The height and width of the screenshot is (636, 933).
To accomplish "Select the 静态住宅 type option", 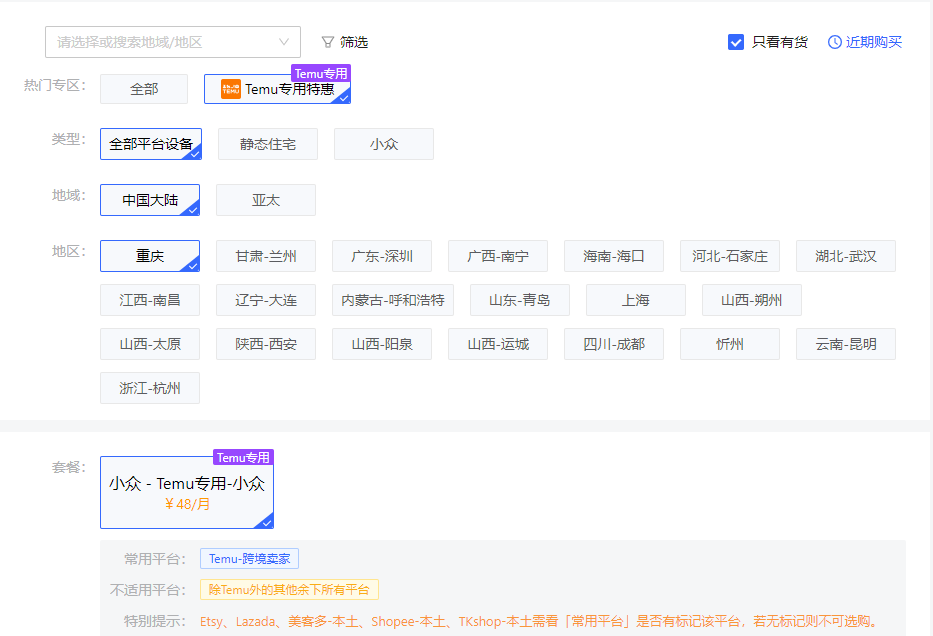I will pyautogui.click(x=268, y=144).
